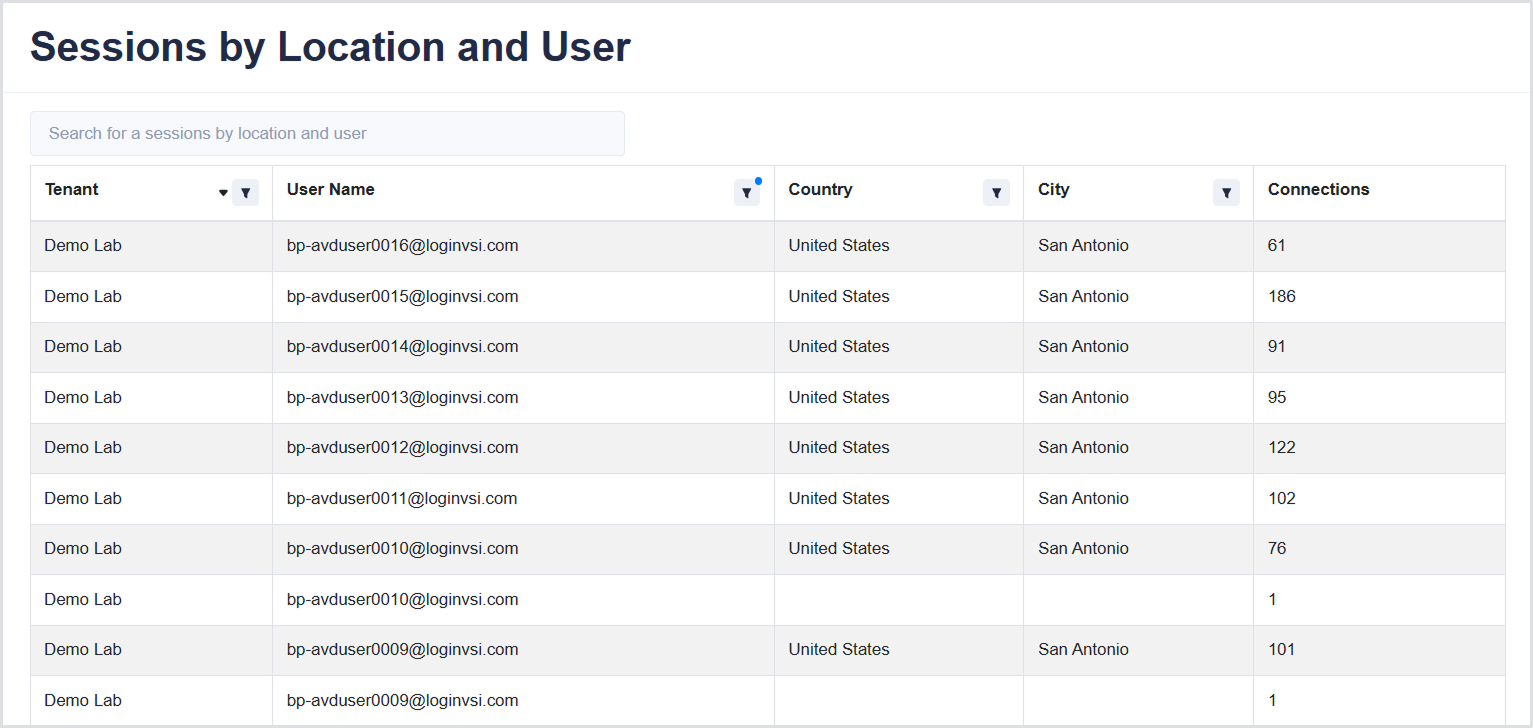Click United States in the avduser0011 row

point(838,498)
